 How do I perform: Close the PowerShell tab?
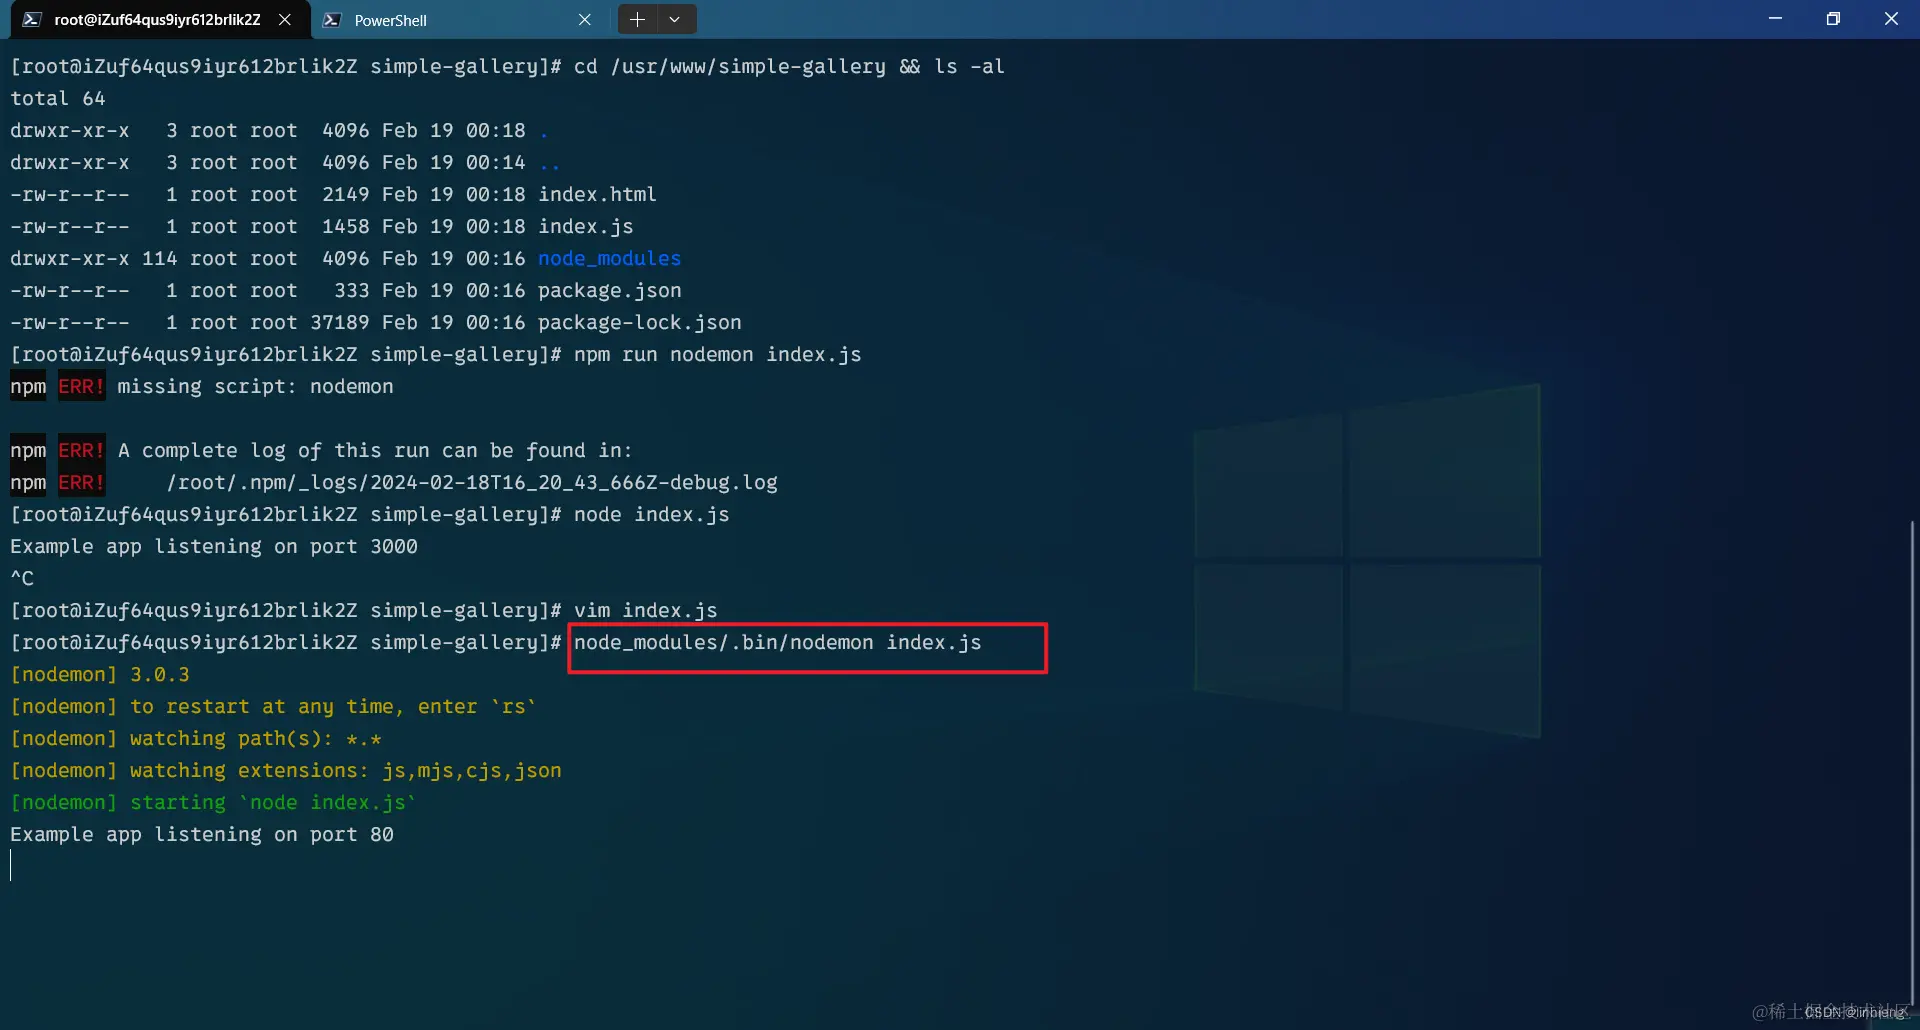[x=585, y=20]
